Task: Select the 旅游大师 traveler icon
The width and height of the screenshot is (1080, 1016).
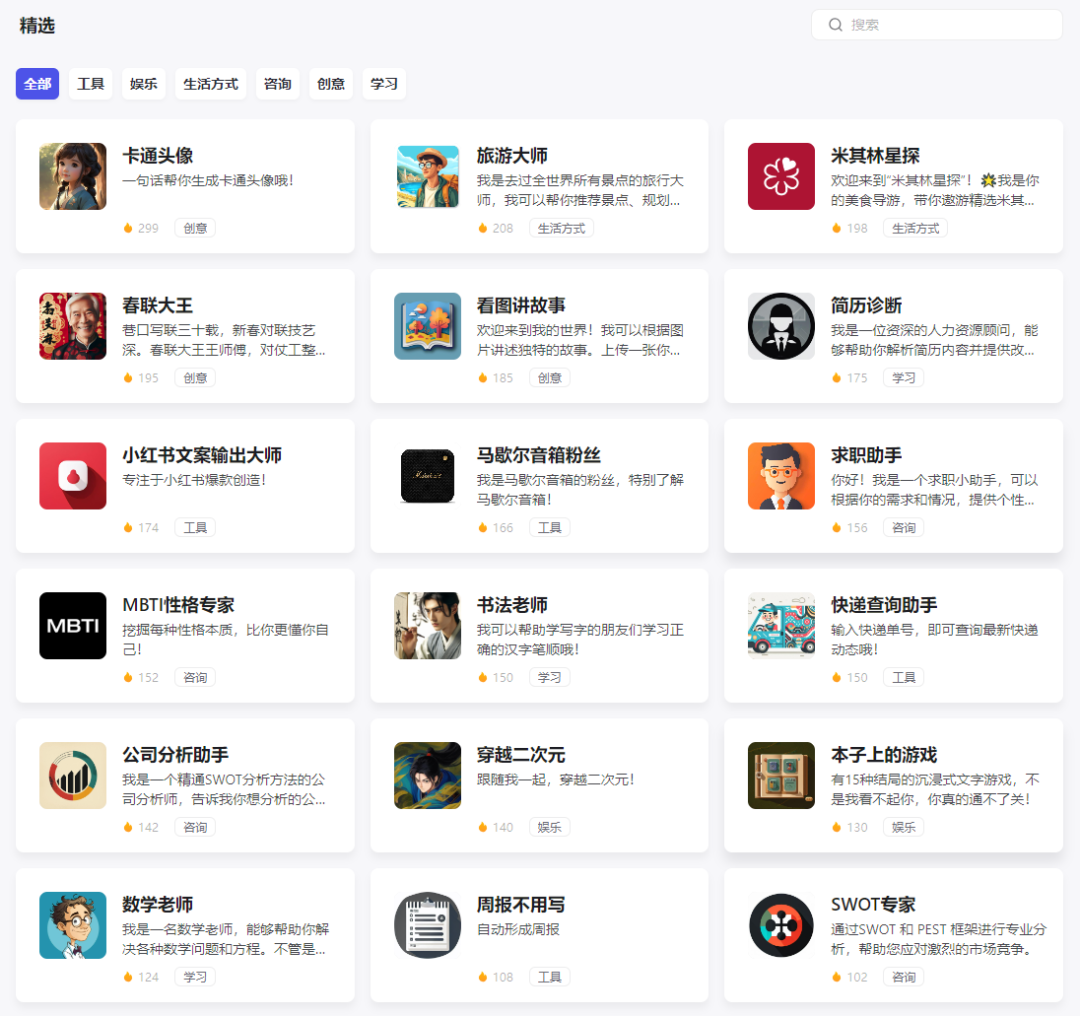Action: click(427, 176)
